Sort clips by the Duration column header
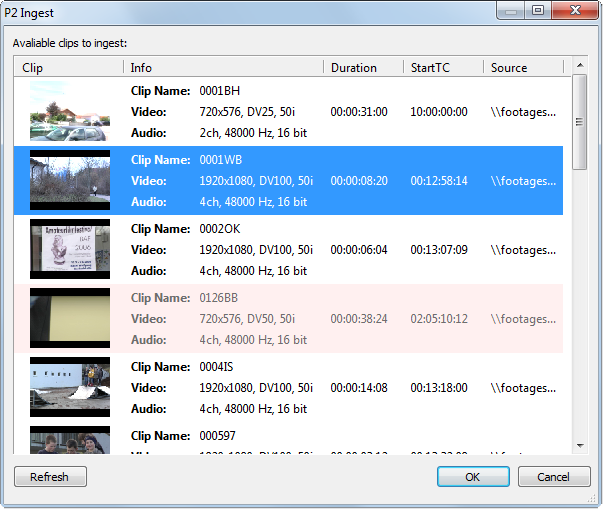Image resolution: width=603 pixels, height=509 pixels. pyautogui.click(x=363, y=67)
